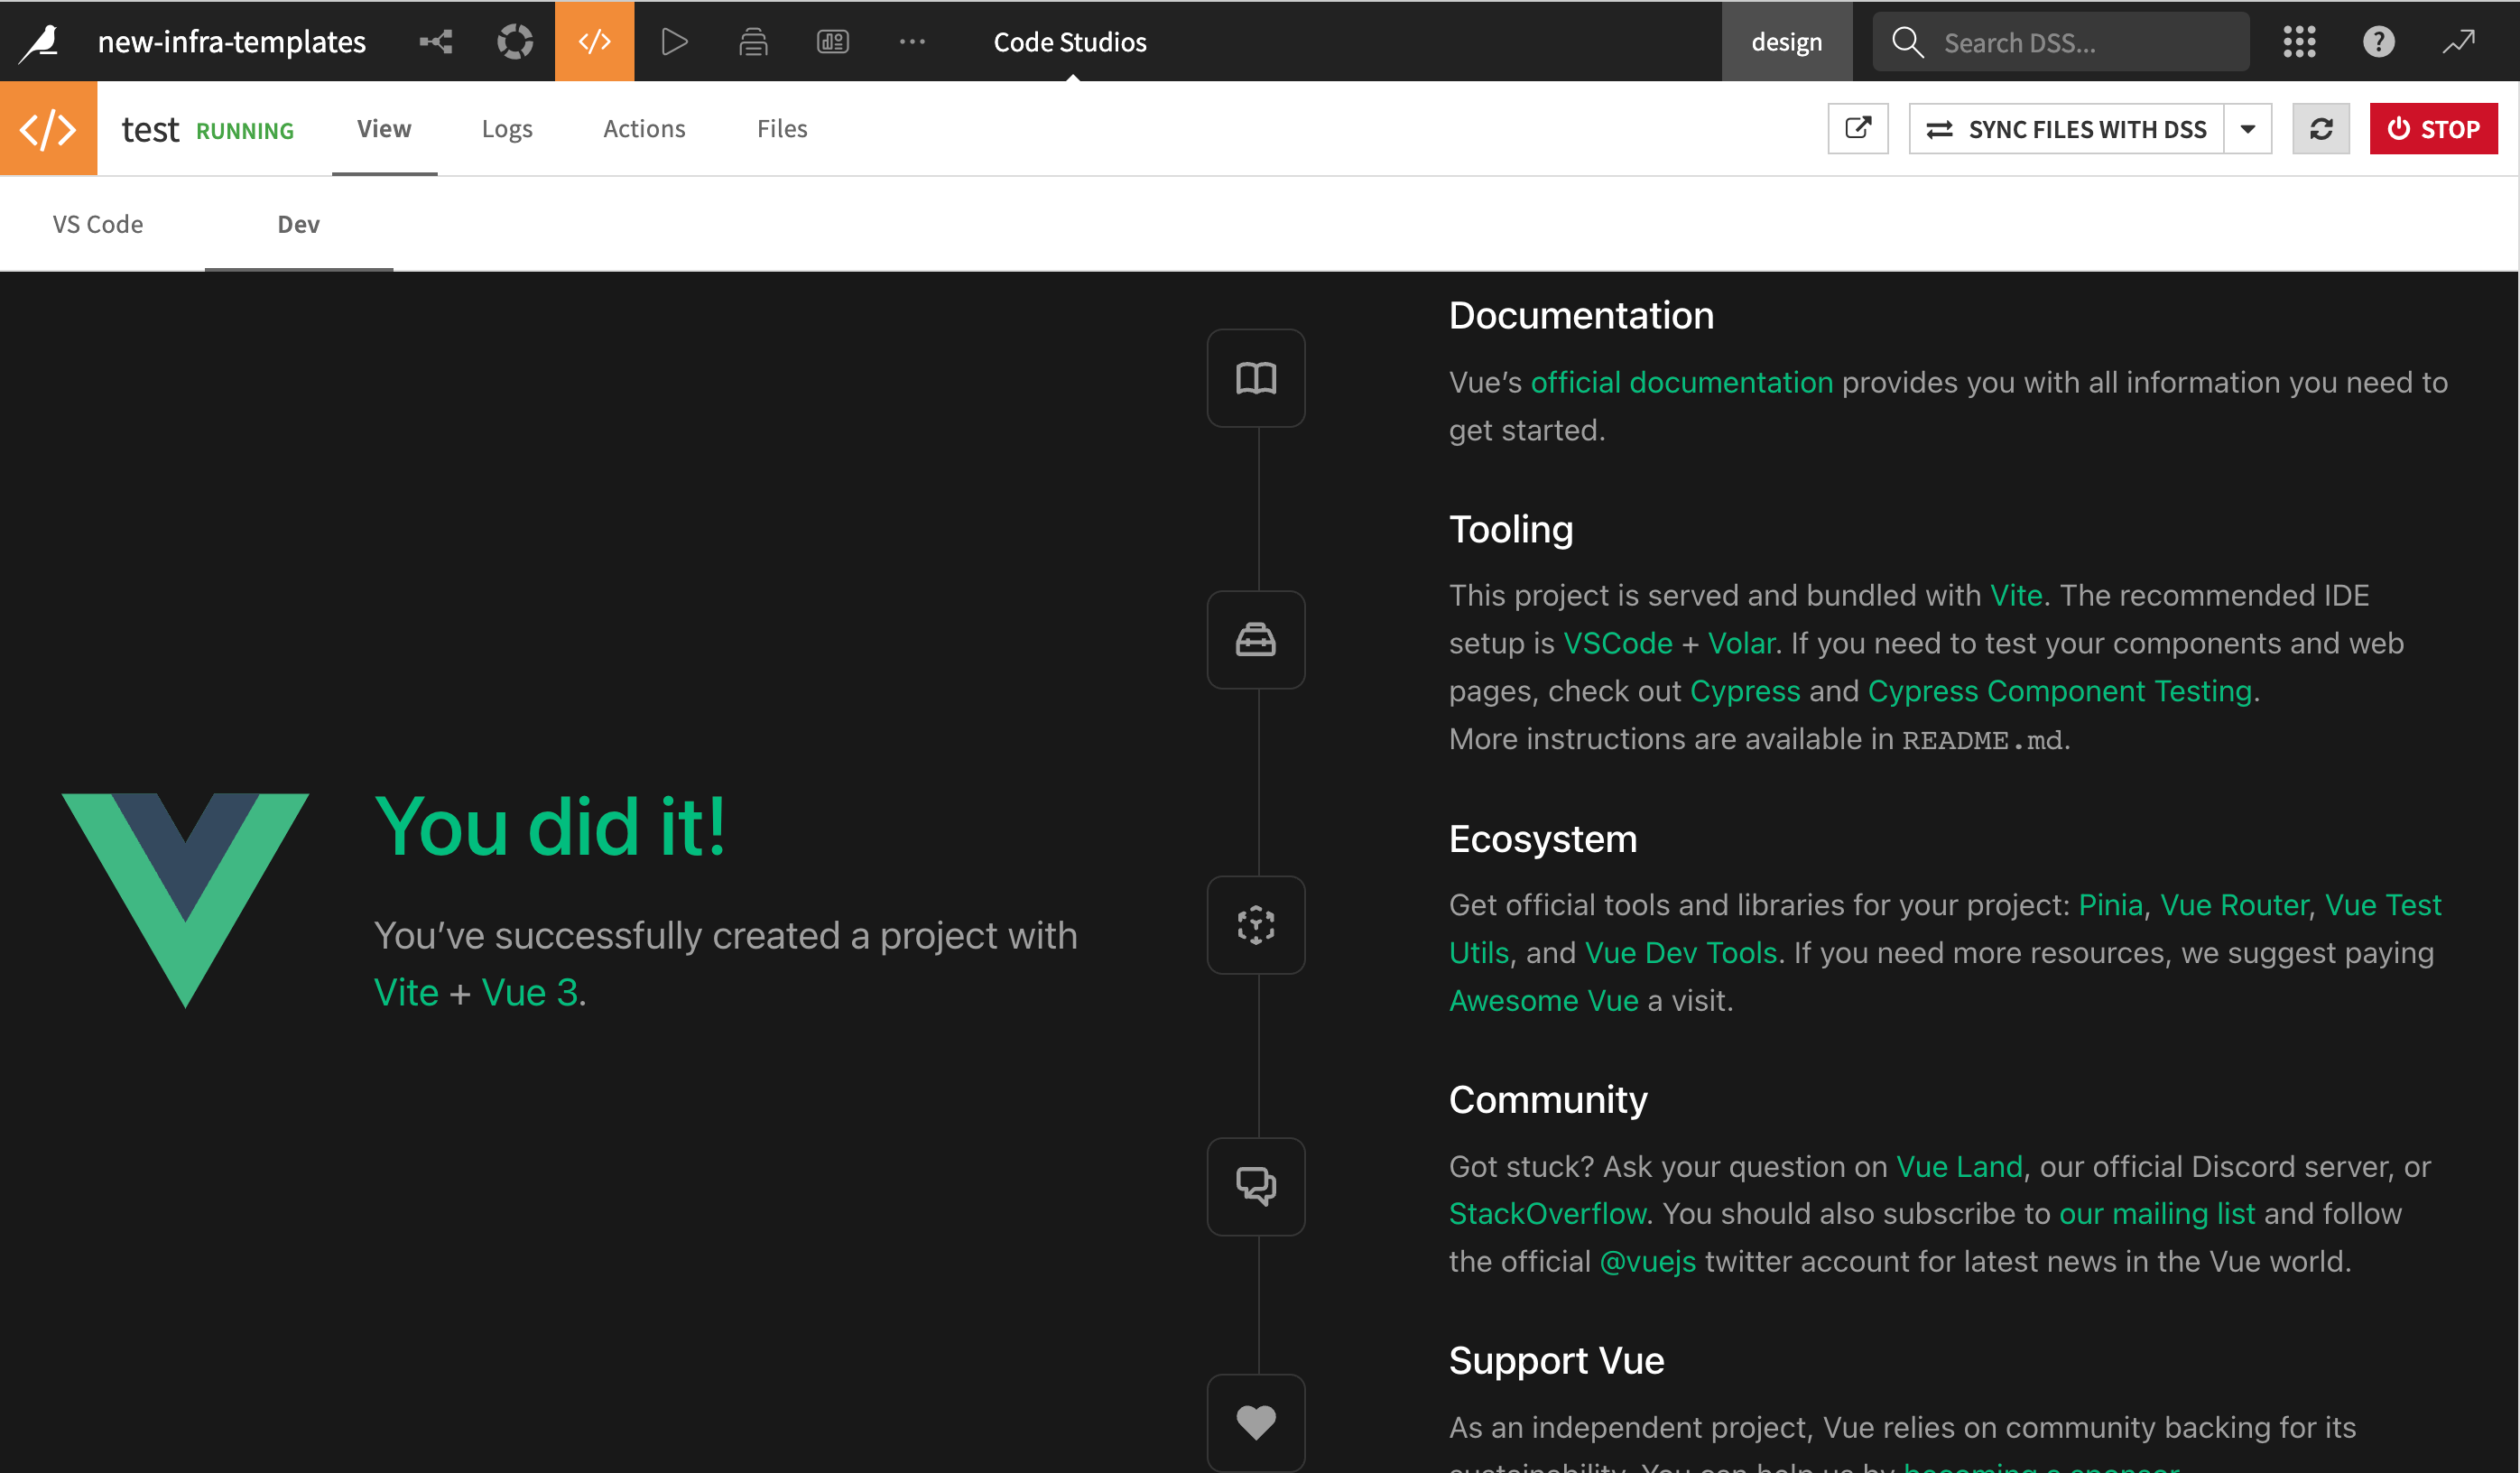Click the share/collaborate icon in toolbar
Viewport: 2520px width, 1473px height.
(437, 41)
